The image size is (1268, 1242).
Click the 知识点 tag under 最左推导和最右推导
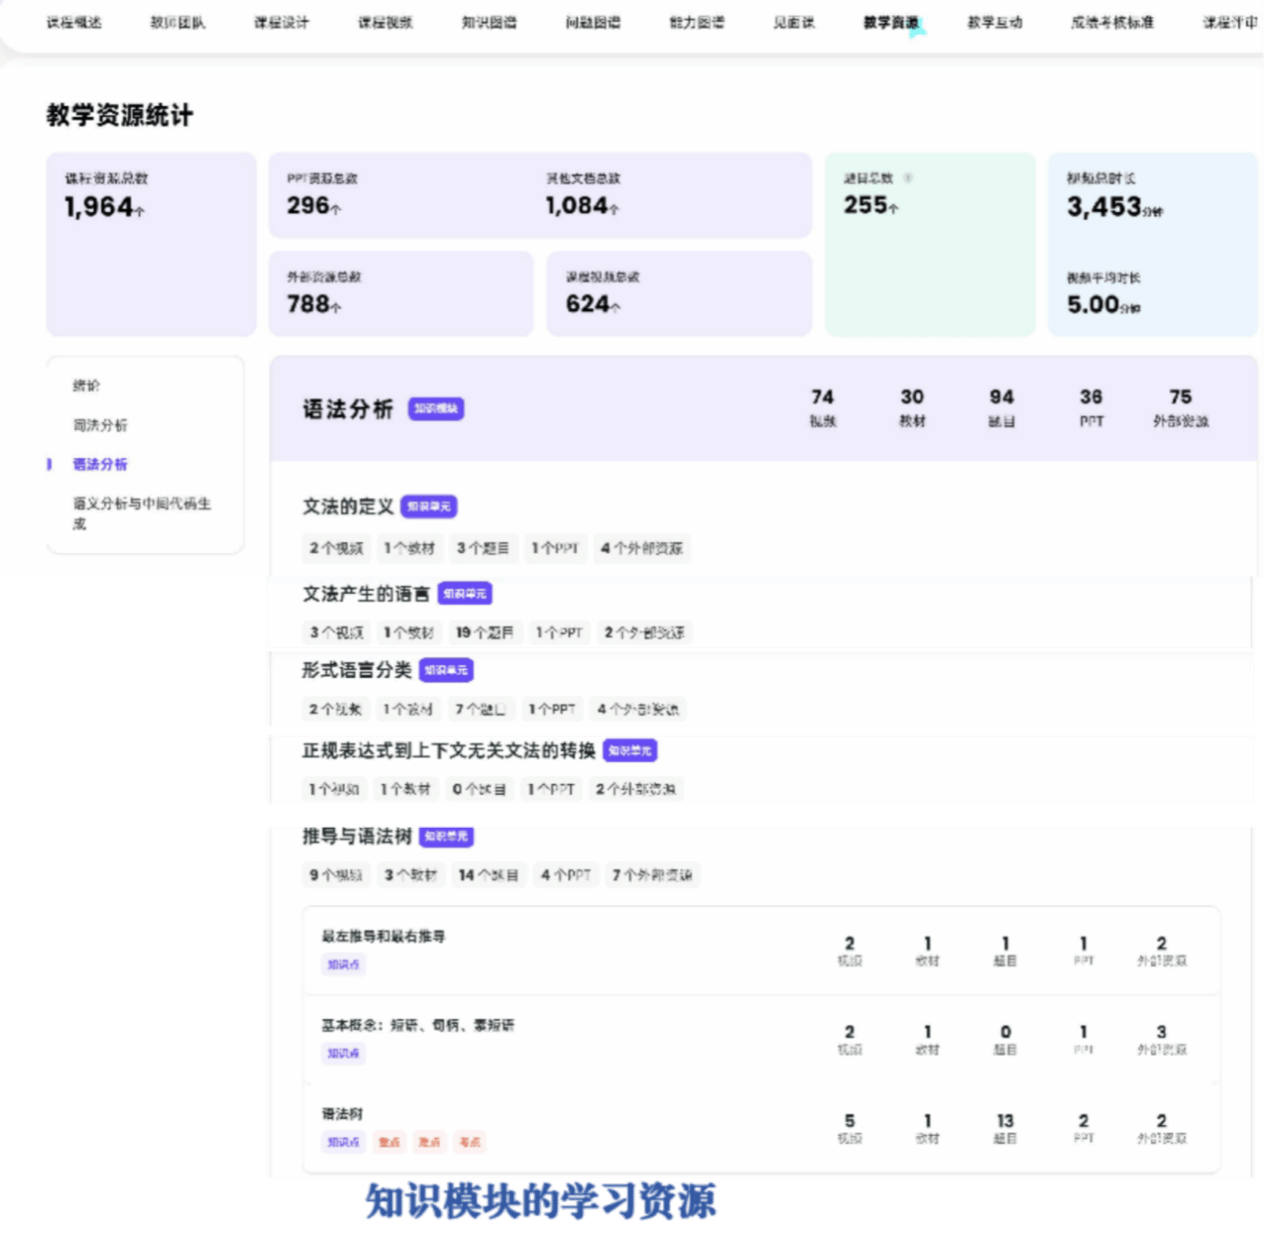tap(343, 965)
